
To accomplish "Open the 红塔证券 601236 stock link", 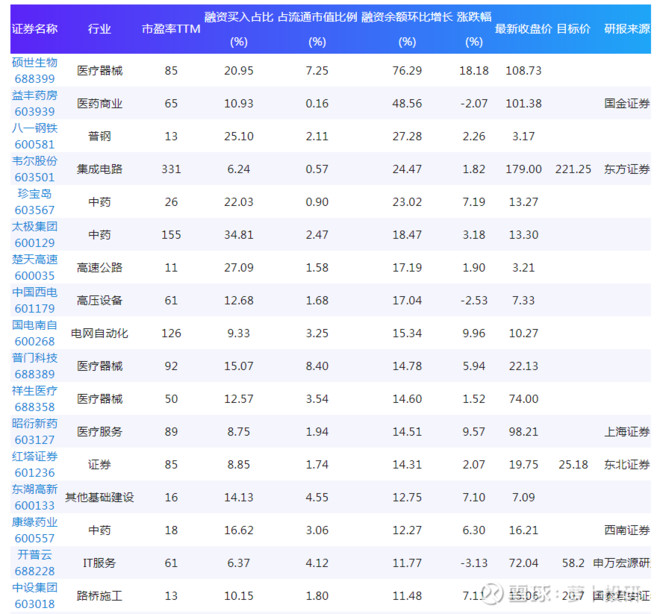I will tap(34, 464).
